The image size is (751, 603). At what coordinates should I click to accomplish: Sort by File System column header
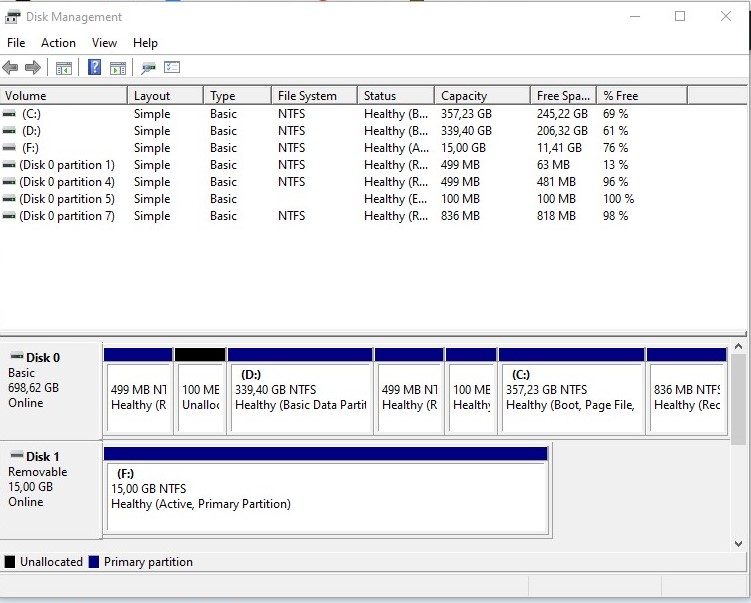point(315,96)
